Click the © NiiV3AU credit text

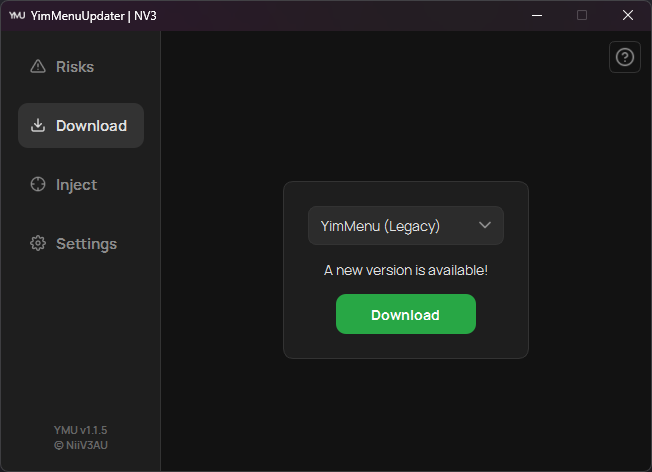point(81,445)
